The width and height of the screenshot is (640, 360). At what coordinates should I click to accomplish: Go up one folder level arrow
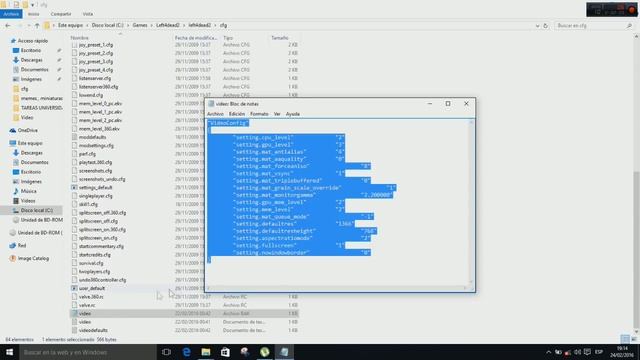pos(37,25)
